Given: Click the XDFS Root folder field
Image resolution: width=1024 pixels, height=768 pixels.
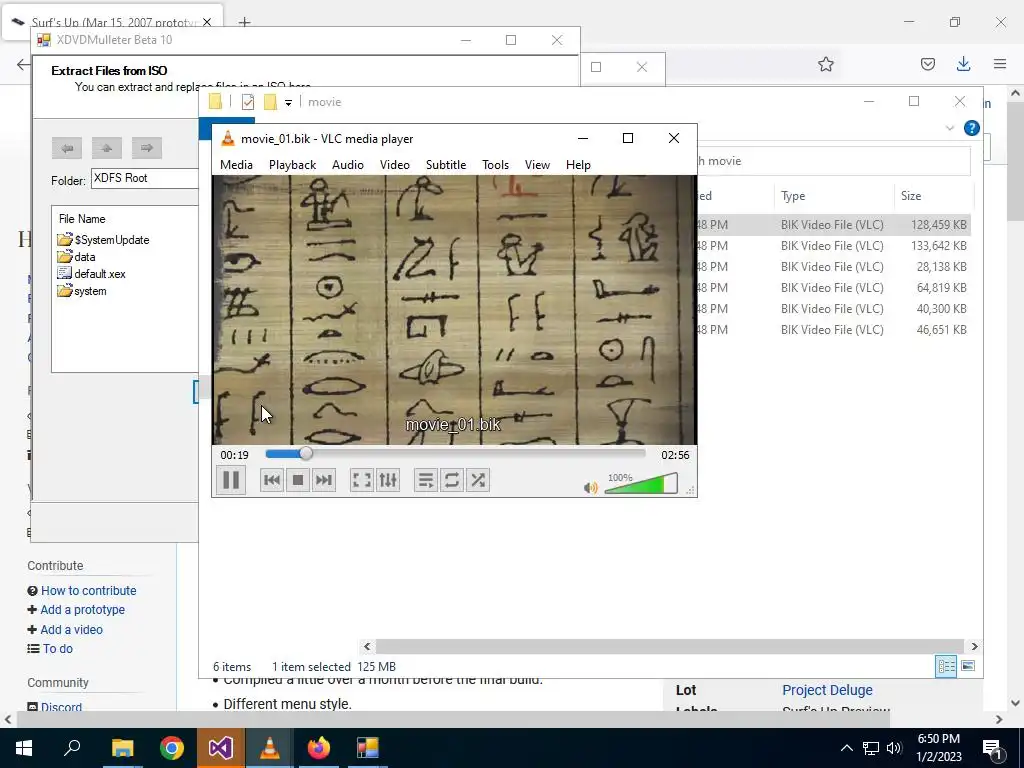Looking at the screenshot, I should point(144,178).
